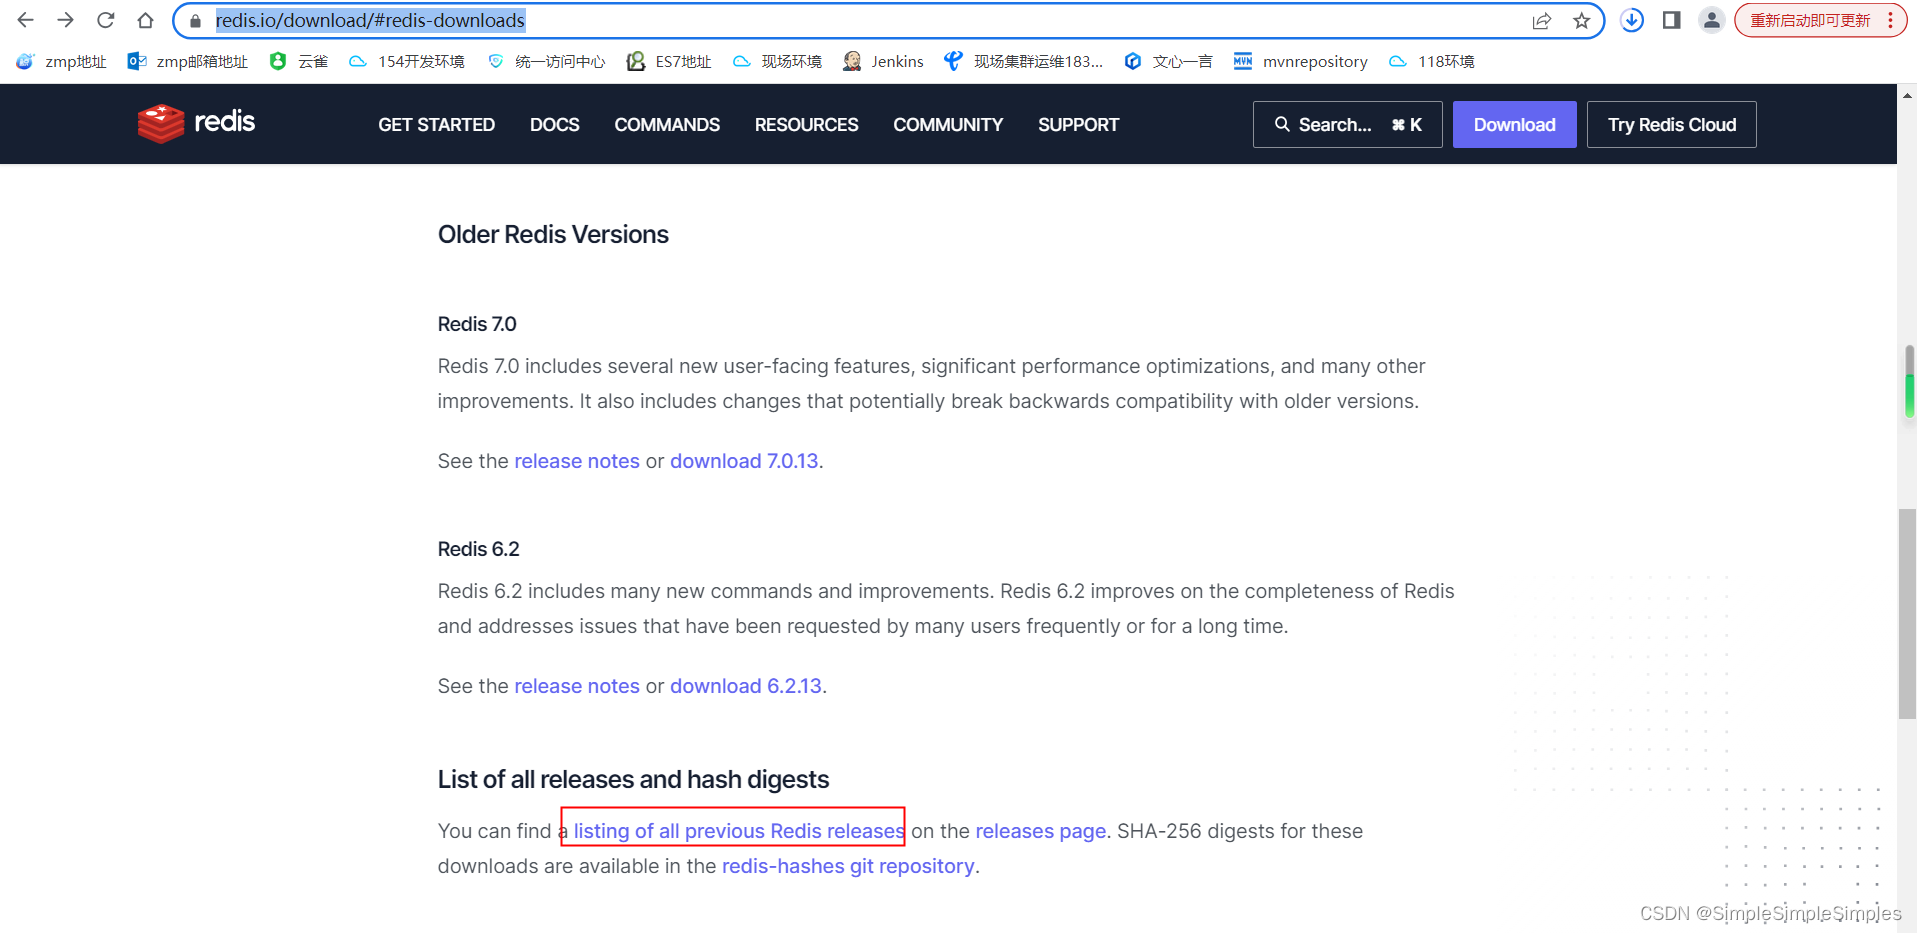The image size is (1917, 933).
Task: Open Redis 7.0 release notes link
Action: tap(577, 461)
